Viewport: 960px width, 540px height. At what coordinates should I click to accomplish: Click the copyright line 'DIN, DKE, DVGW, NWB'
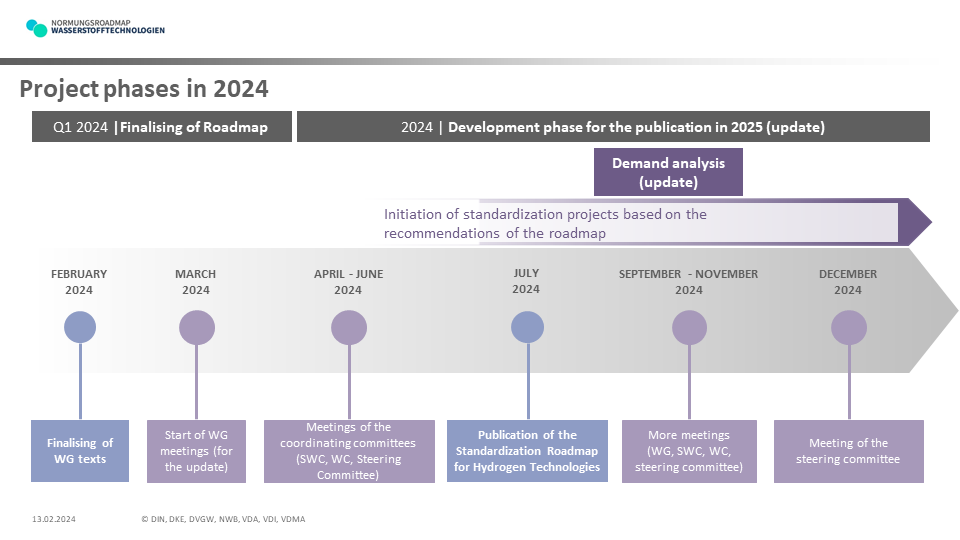[x=223, y=519]
